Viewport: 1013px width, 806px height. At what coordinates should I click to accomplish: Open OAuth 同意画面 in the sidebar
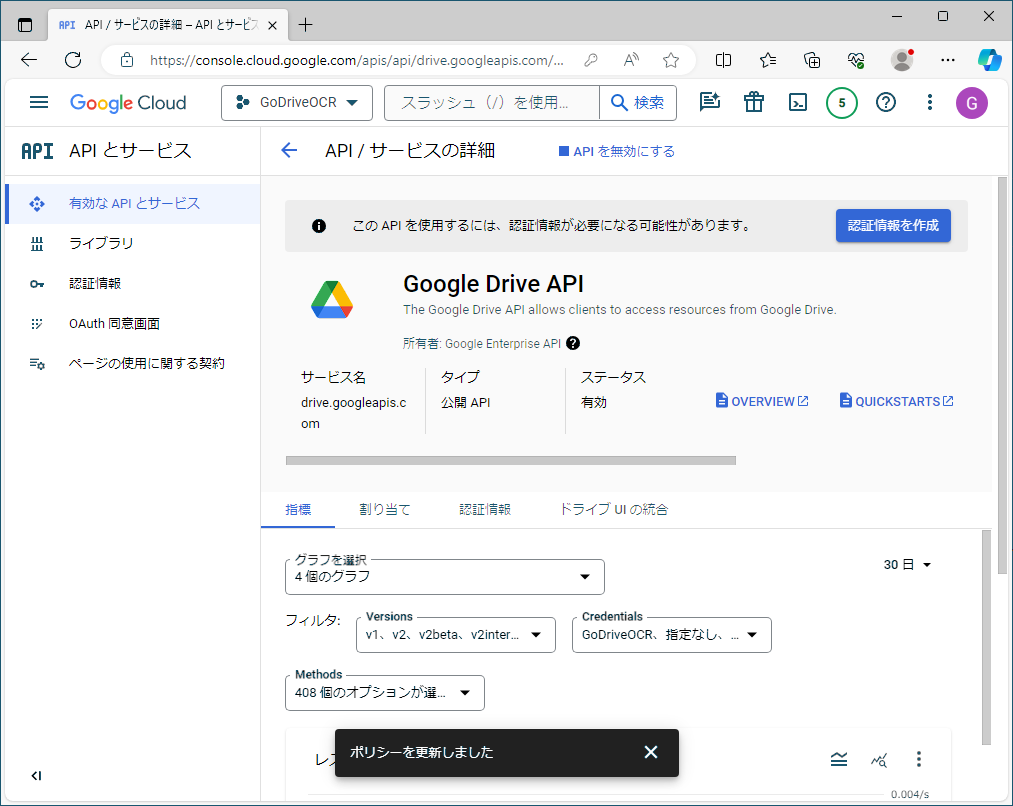pos(133,324)
